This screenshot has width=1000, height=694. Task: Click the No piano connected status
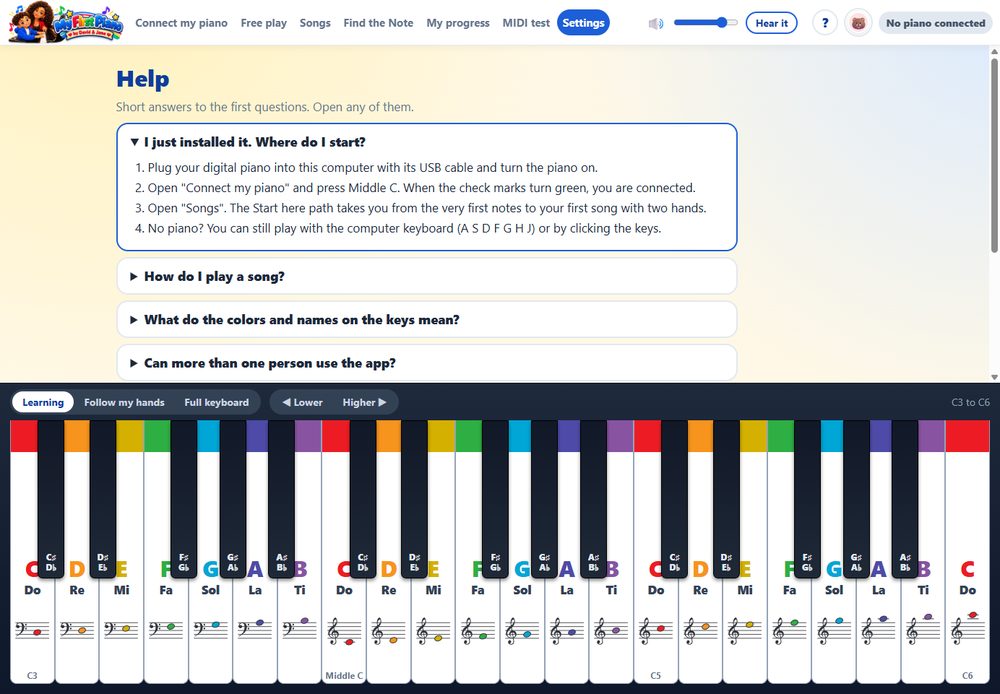(x=936, y=23)
